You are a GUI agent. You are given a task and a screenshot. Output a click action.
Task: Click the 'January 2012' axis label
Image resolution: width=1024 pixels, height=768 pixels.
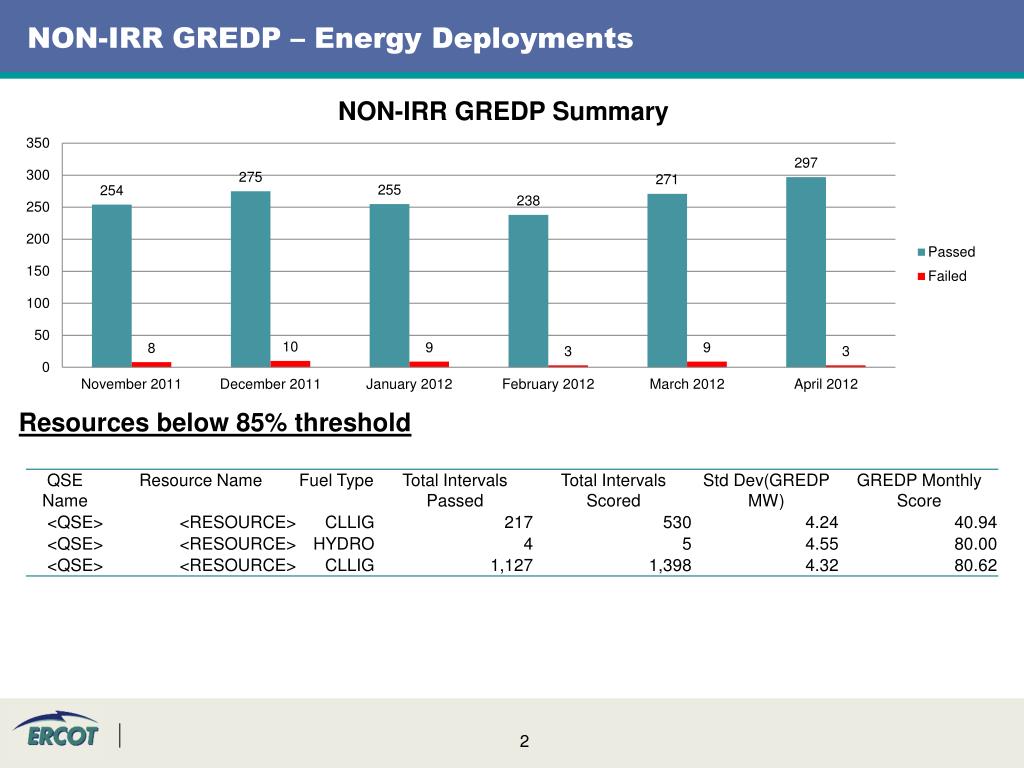(409, 384)
